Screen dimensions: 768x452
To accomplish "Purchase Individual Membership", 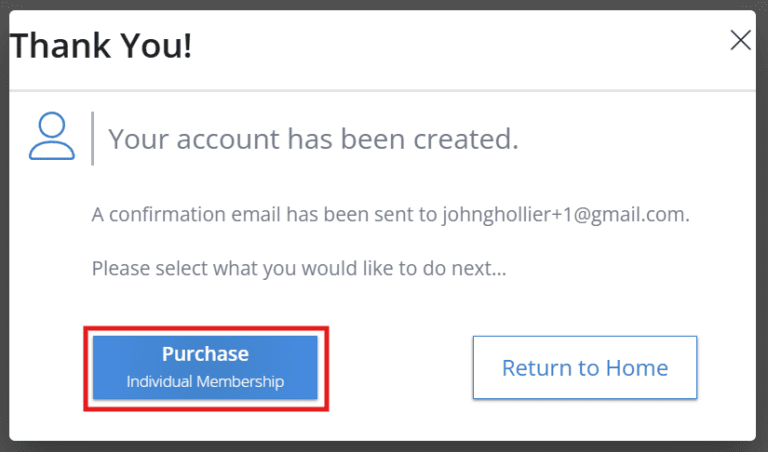I will (205, 367).
